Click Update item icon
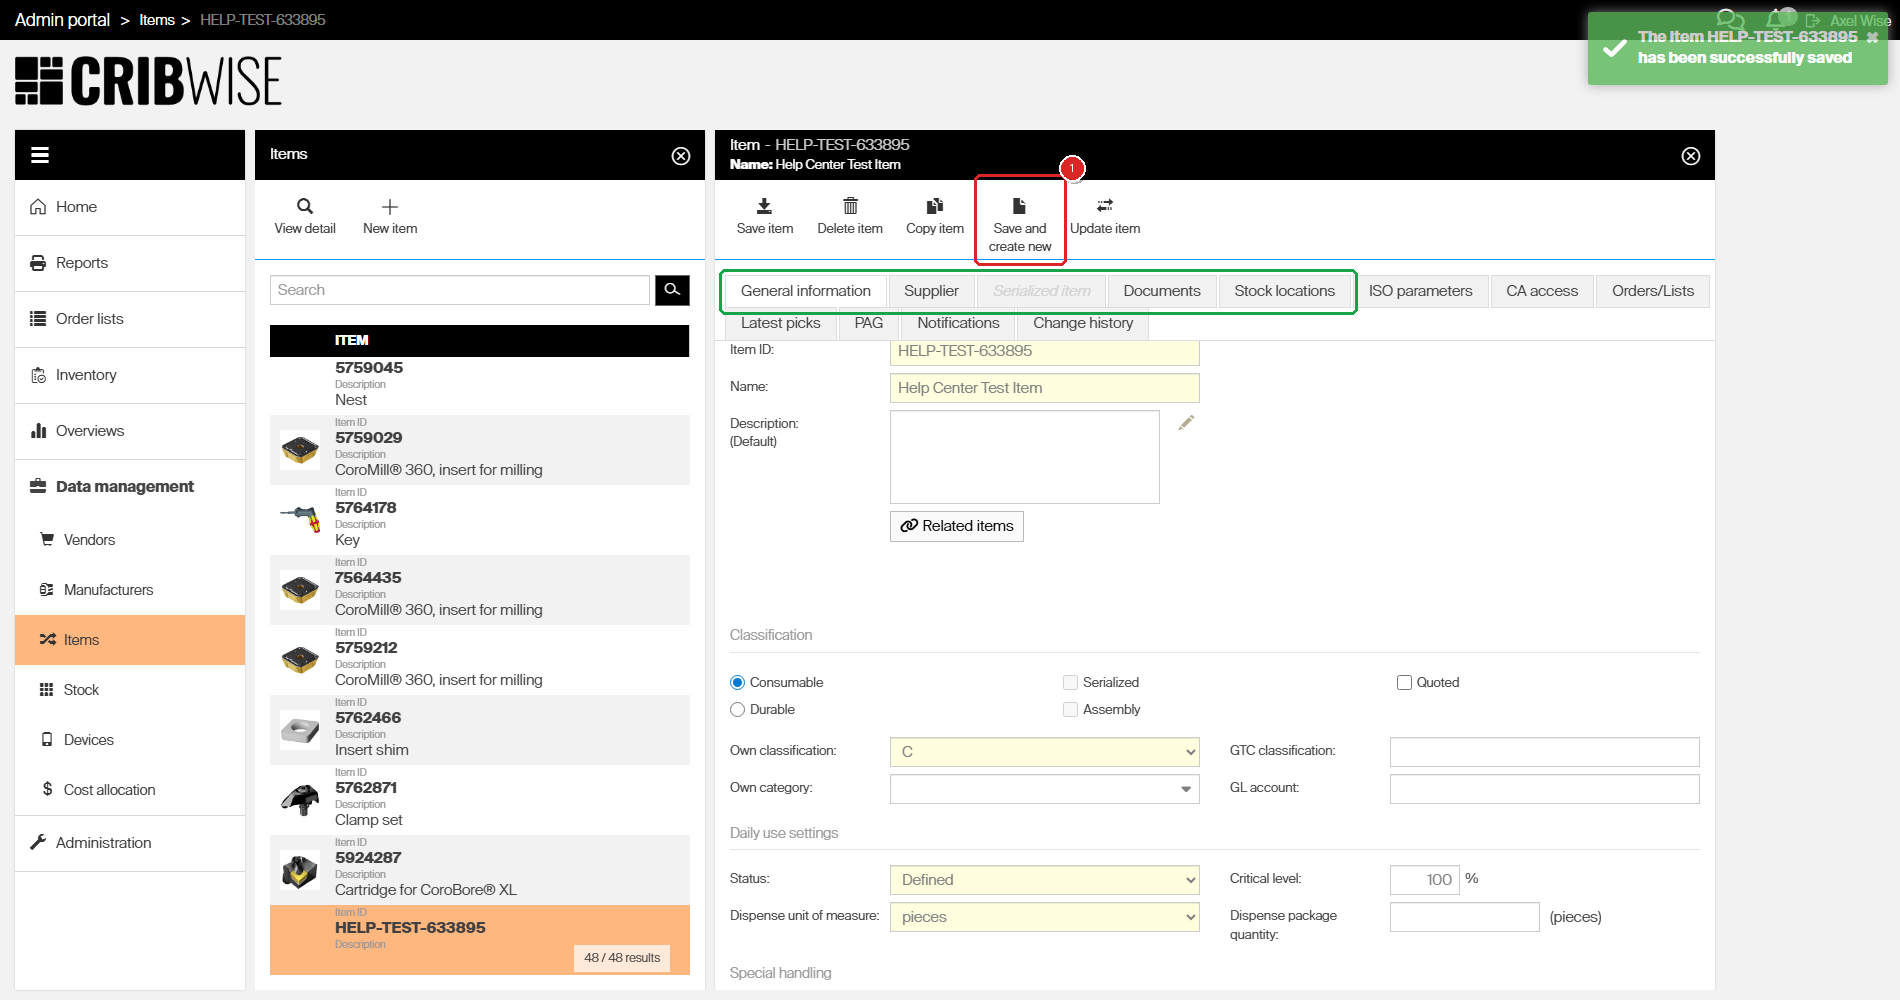Image resolution: width=1900 pixels, height=1000 pixels. tap(1105, 206)
